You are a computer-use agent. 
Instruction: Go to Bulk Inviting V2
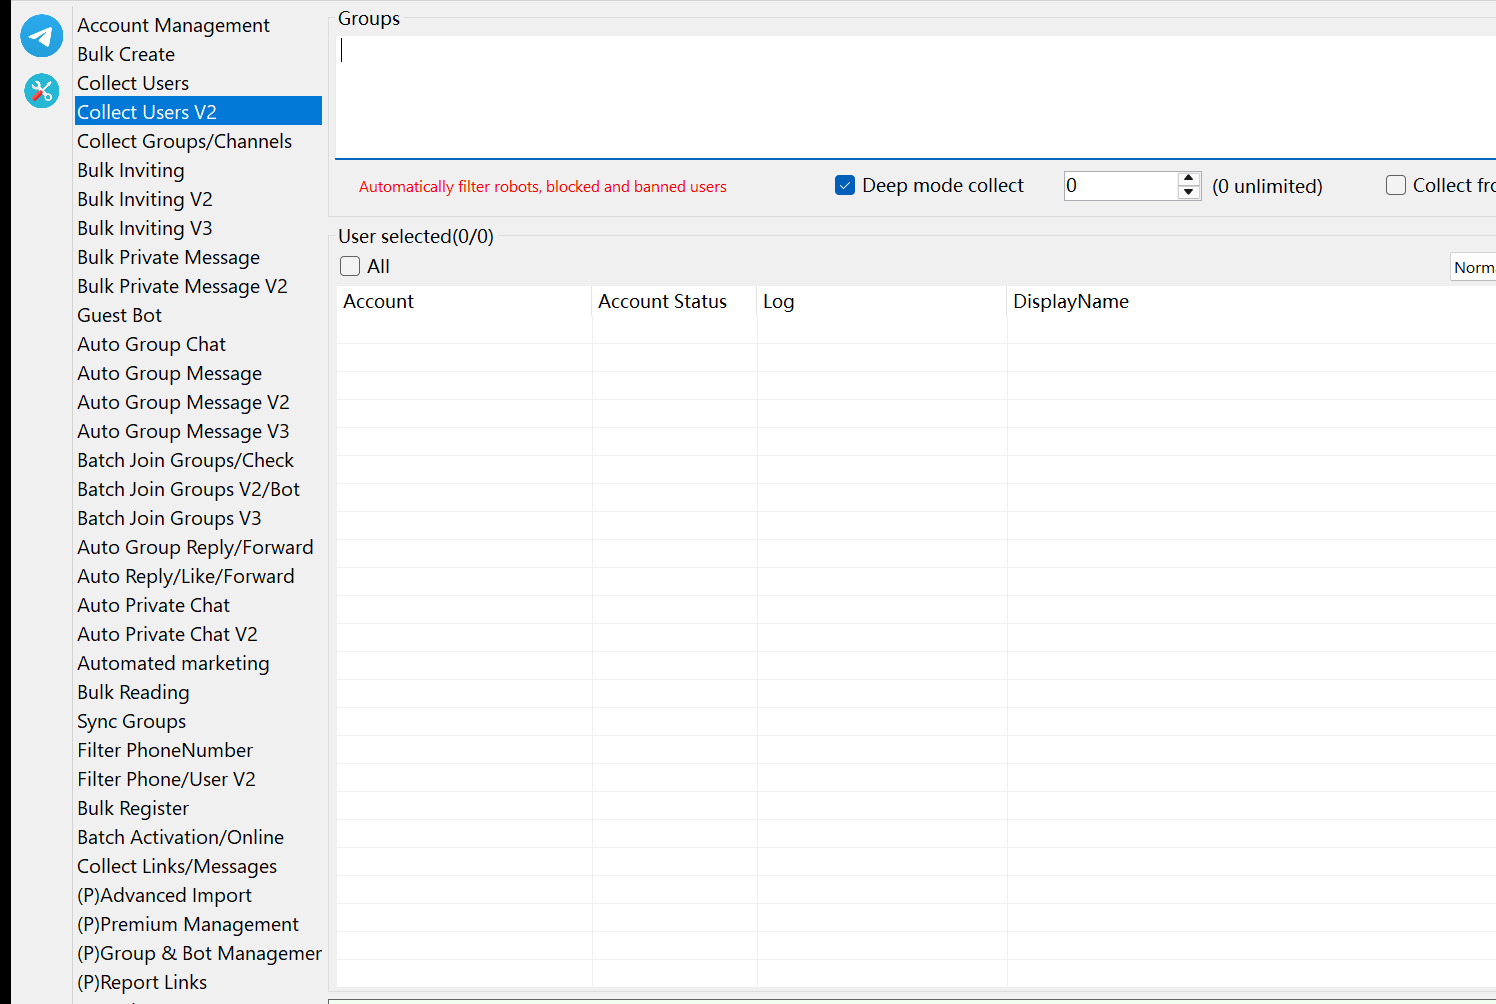145,199
